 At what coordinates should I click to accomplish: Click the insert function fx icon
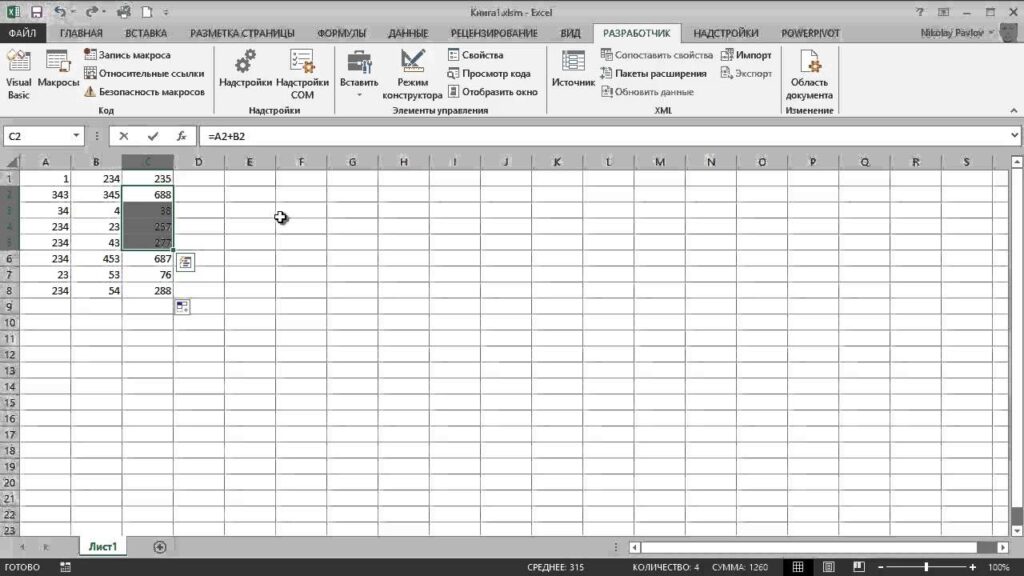[181, 136]
